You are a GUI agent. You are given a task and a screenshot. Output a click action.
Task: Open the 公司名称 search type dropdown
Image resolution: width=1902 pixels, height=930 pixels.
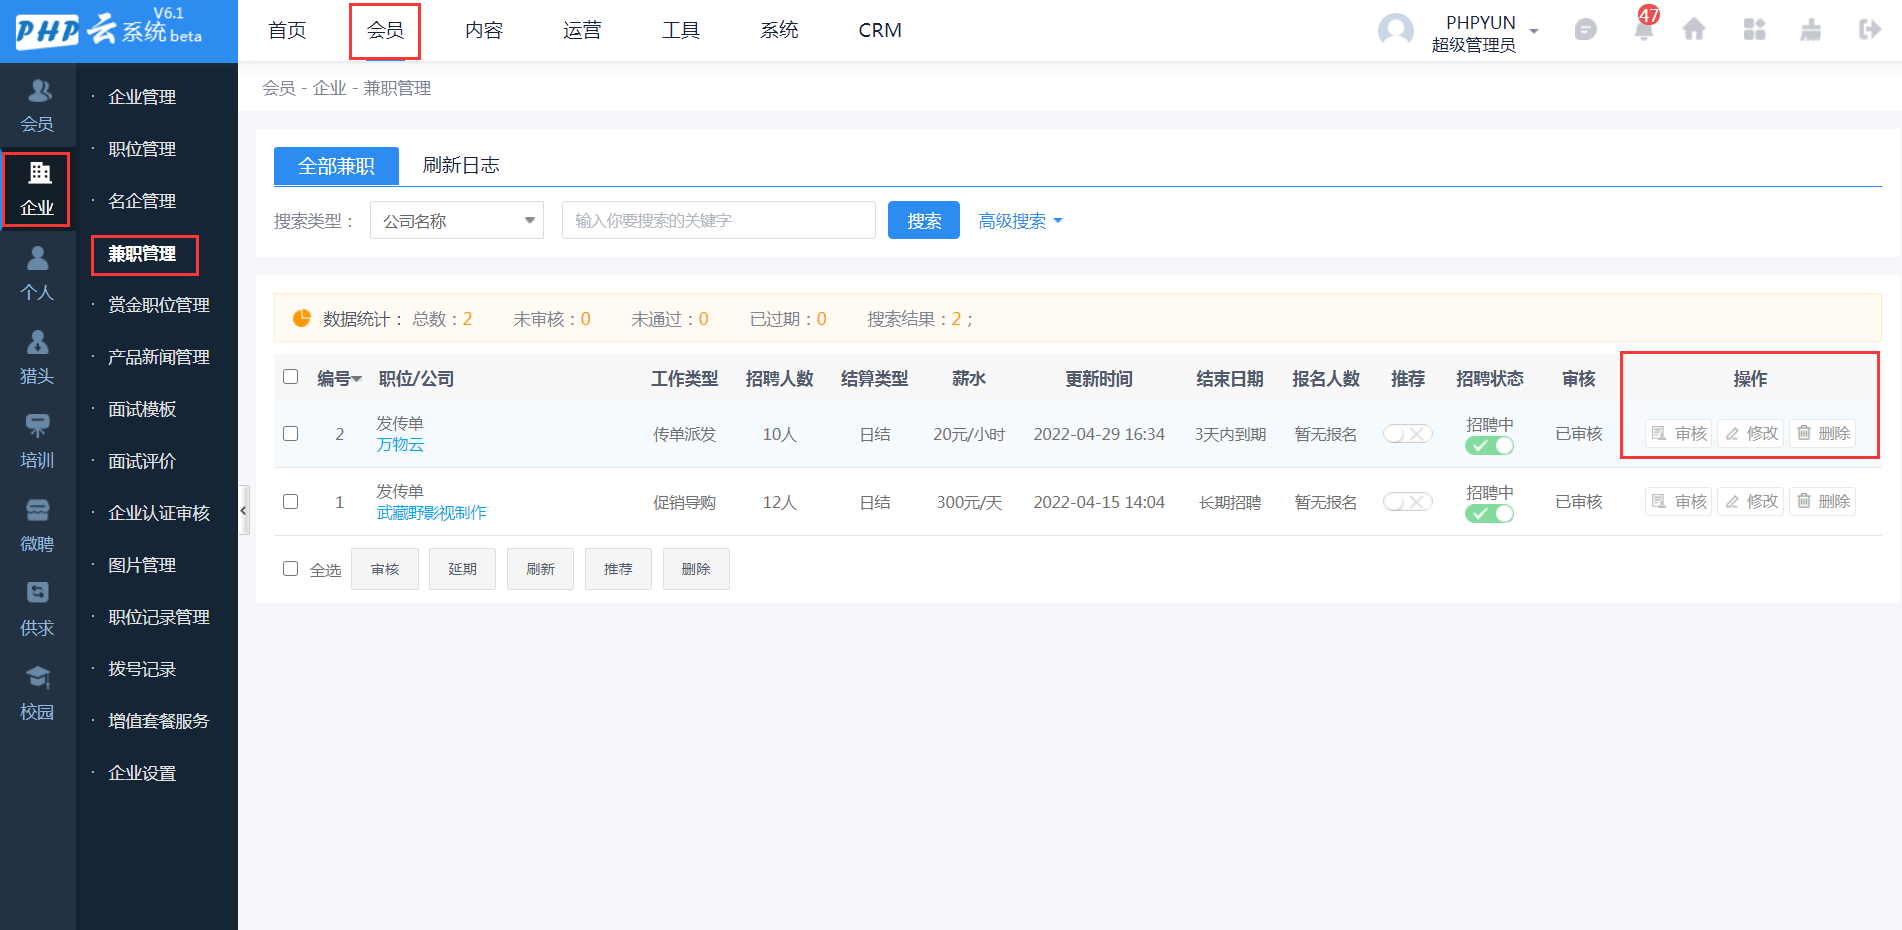tap(457, 220)
